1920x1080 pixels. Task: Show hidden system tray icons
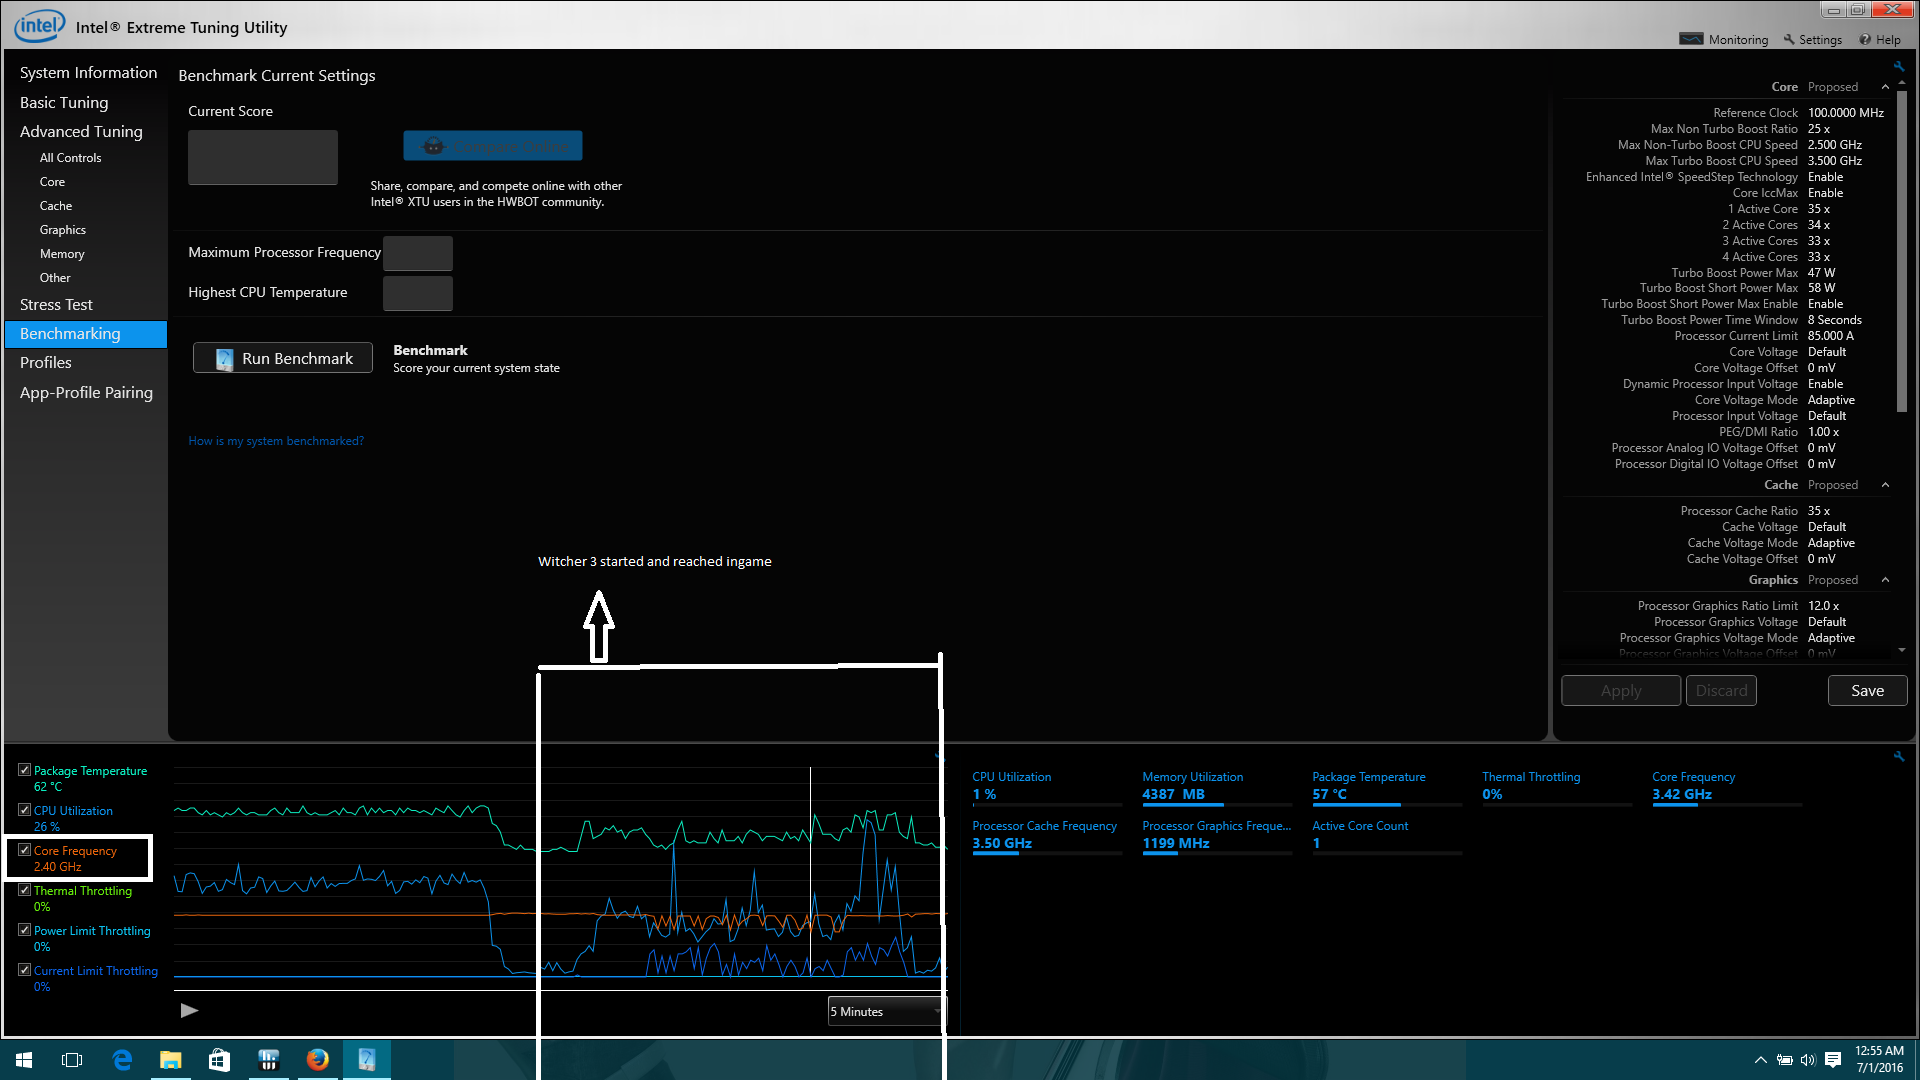(x=1760, y=1060)
